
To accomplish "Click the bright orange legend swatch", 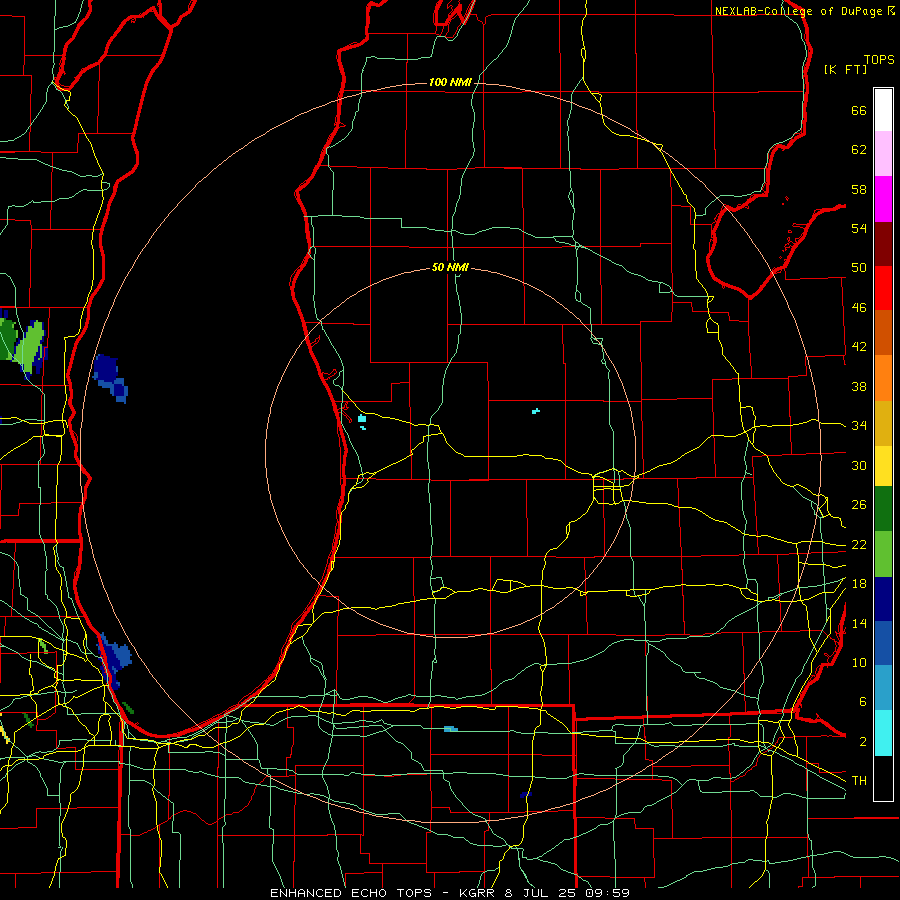I will click(x=883, y=378).
